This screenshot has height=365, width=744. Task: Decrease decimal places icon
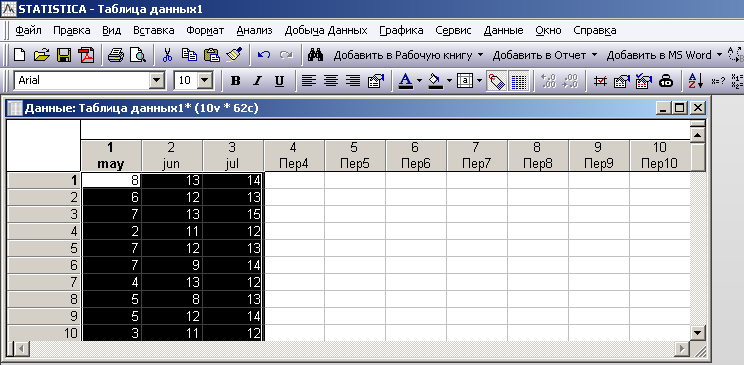coord(569,81)
